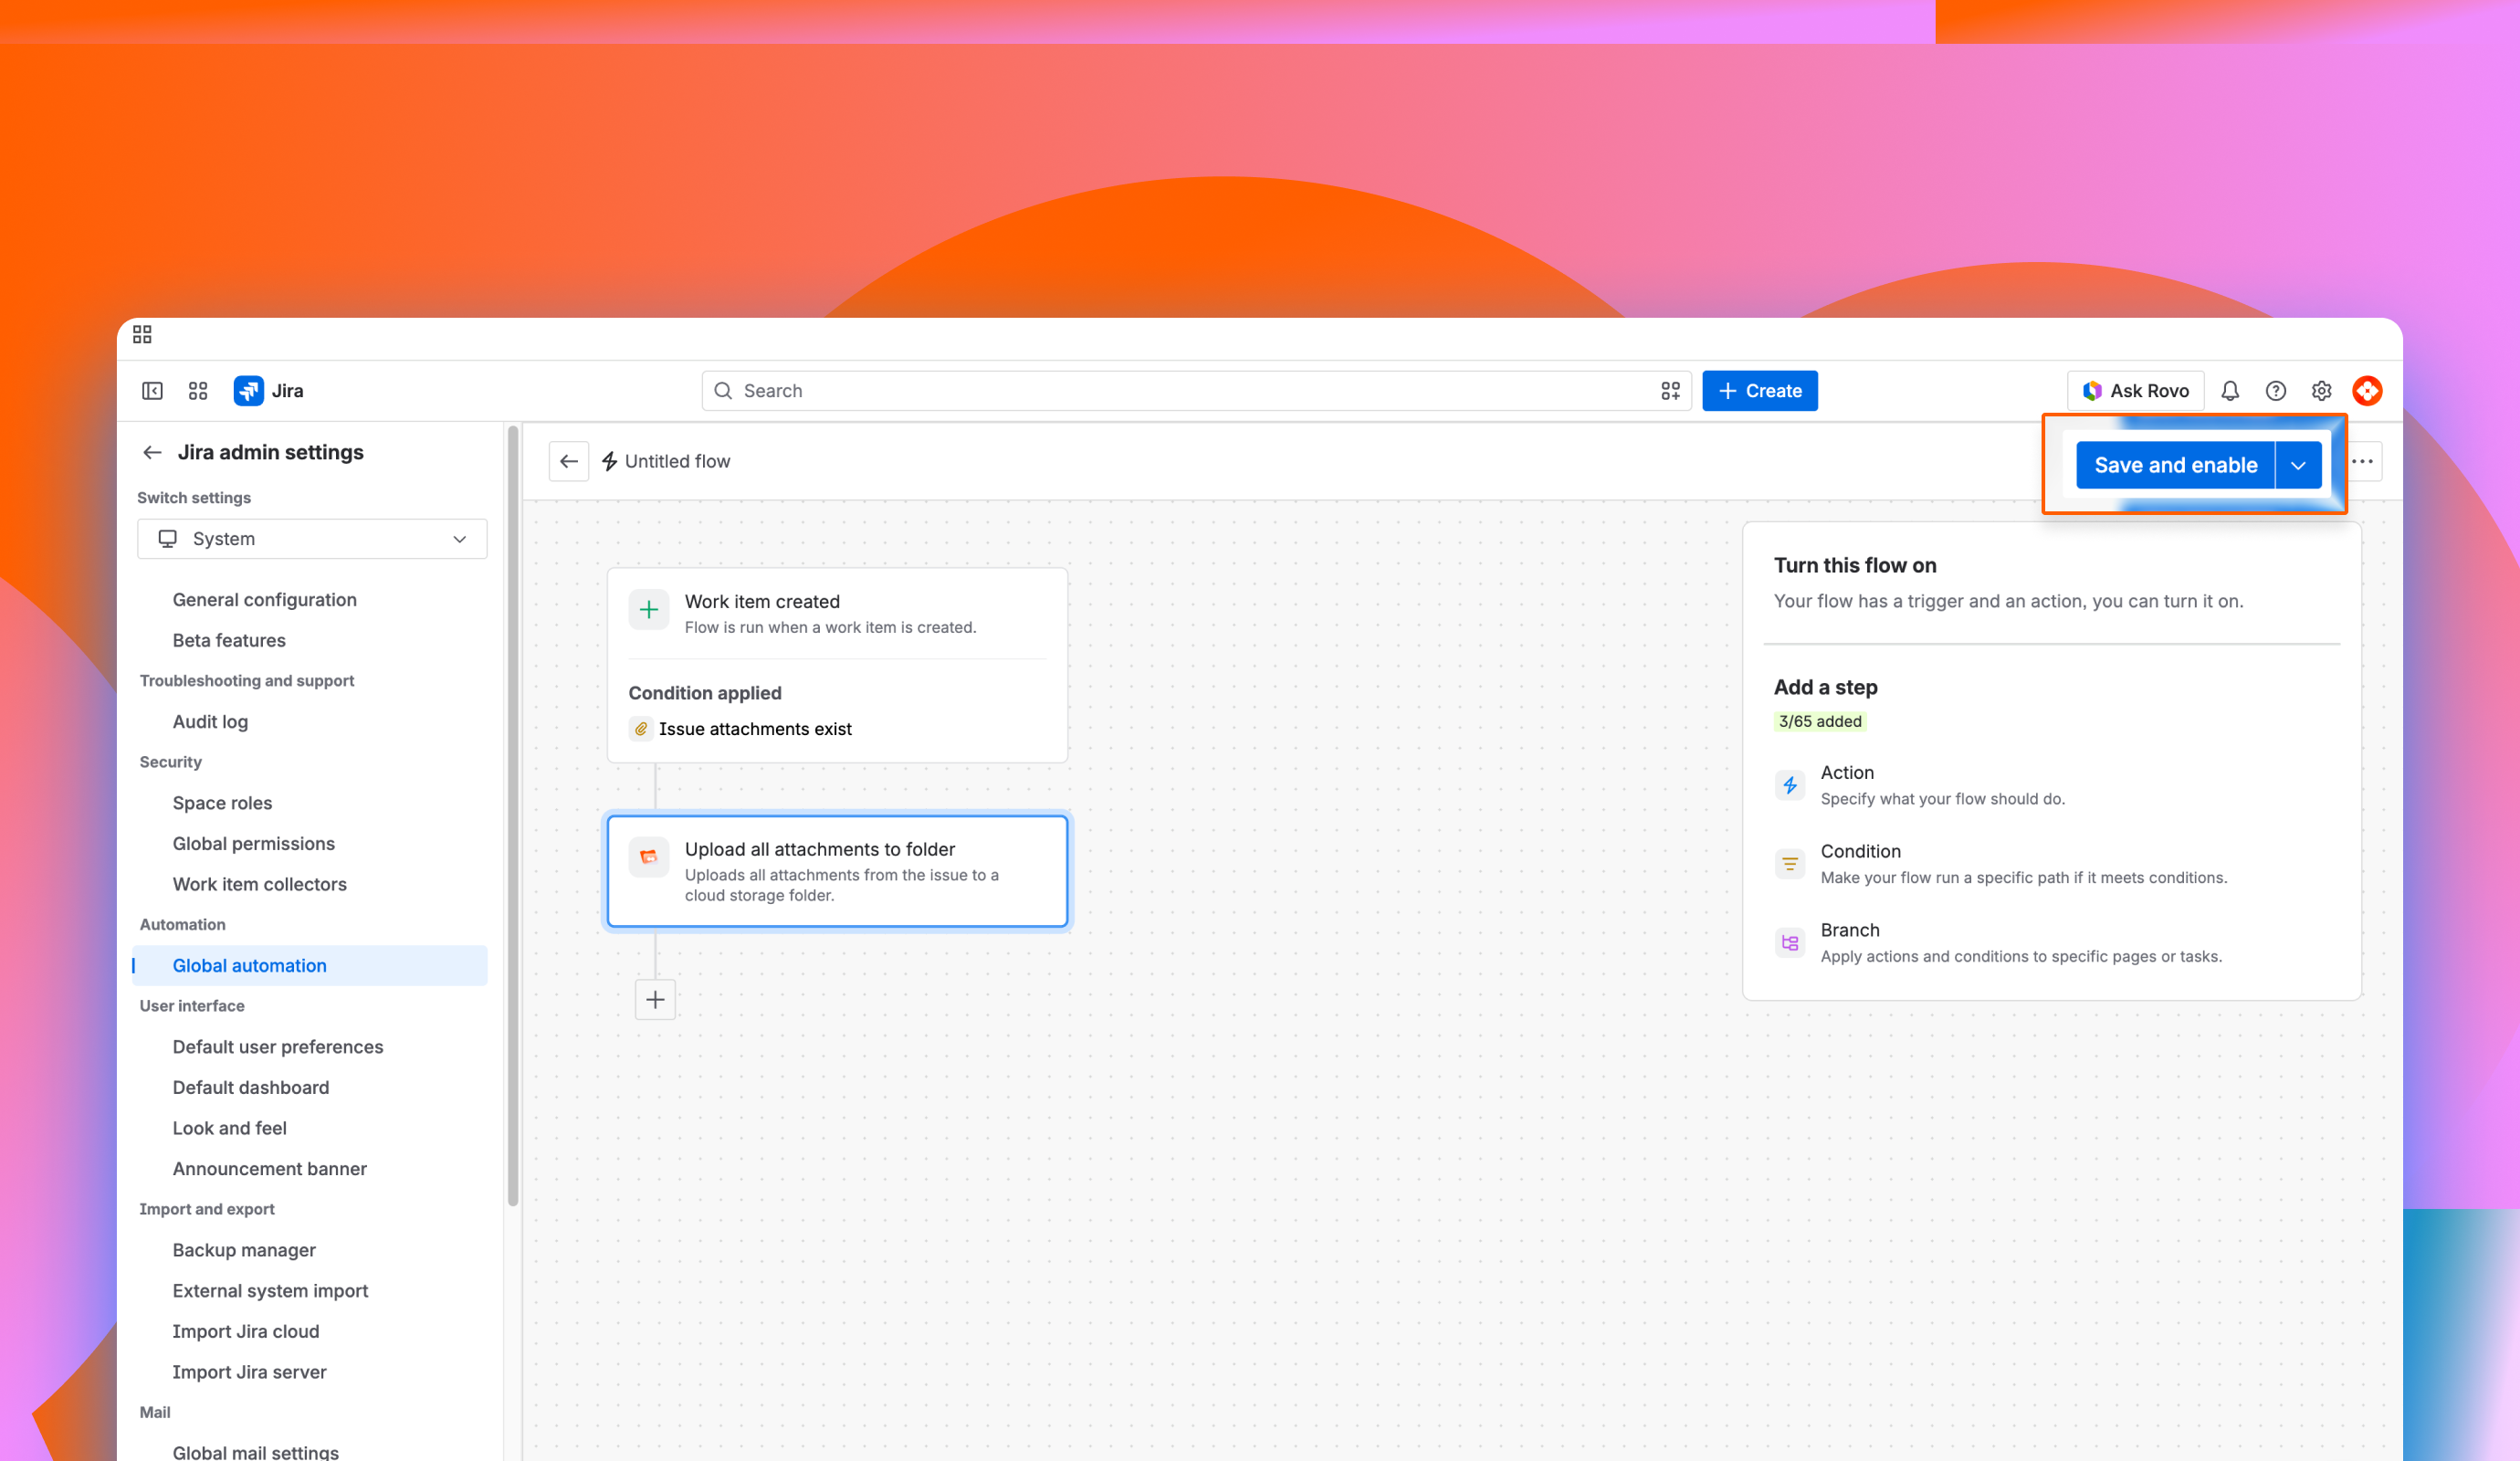
Task: Open notifications bell
Action: pos(2230,391)
